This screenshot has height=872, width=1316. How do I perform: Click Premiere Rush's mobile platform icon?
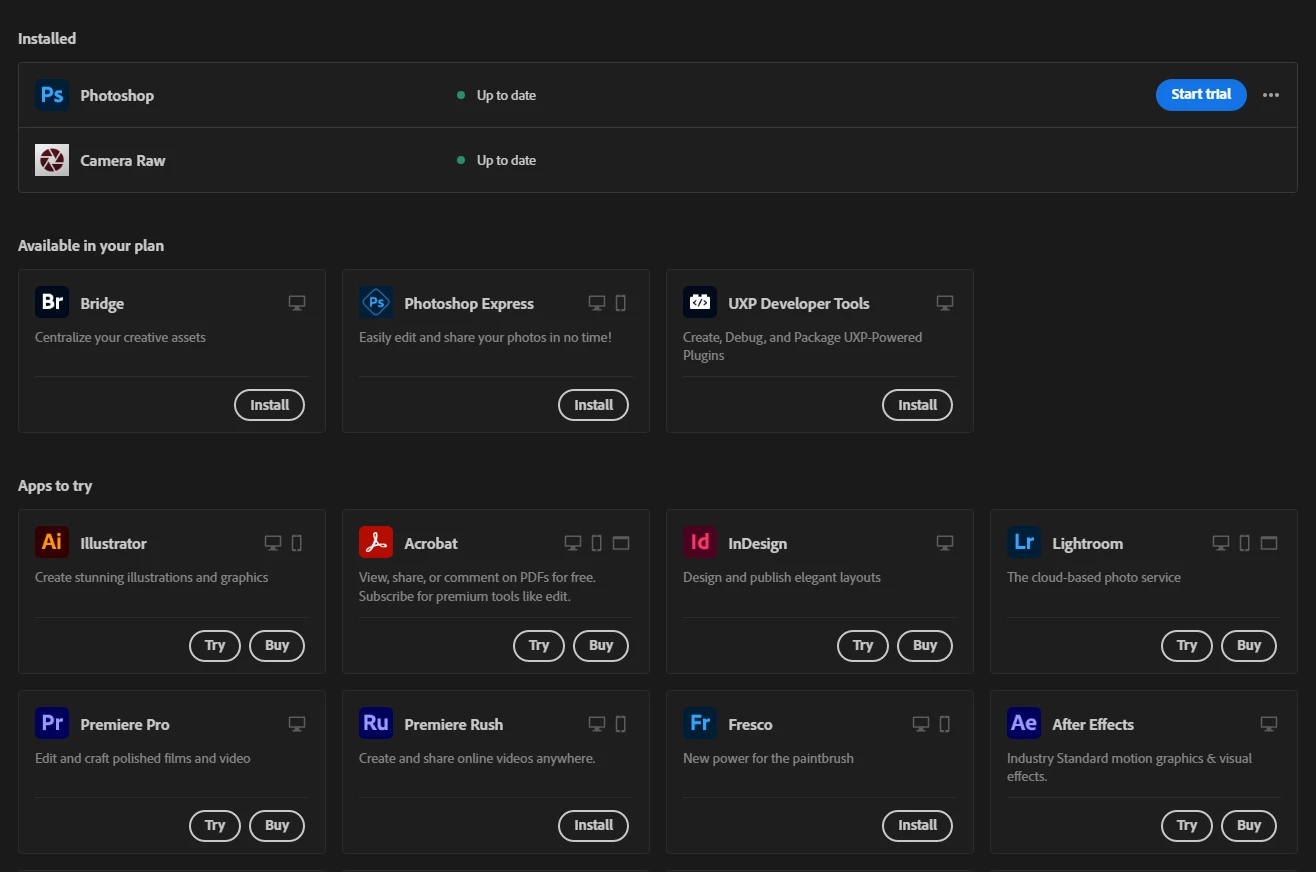(x=621, y=724)
